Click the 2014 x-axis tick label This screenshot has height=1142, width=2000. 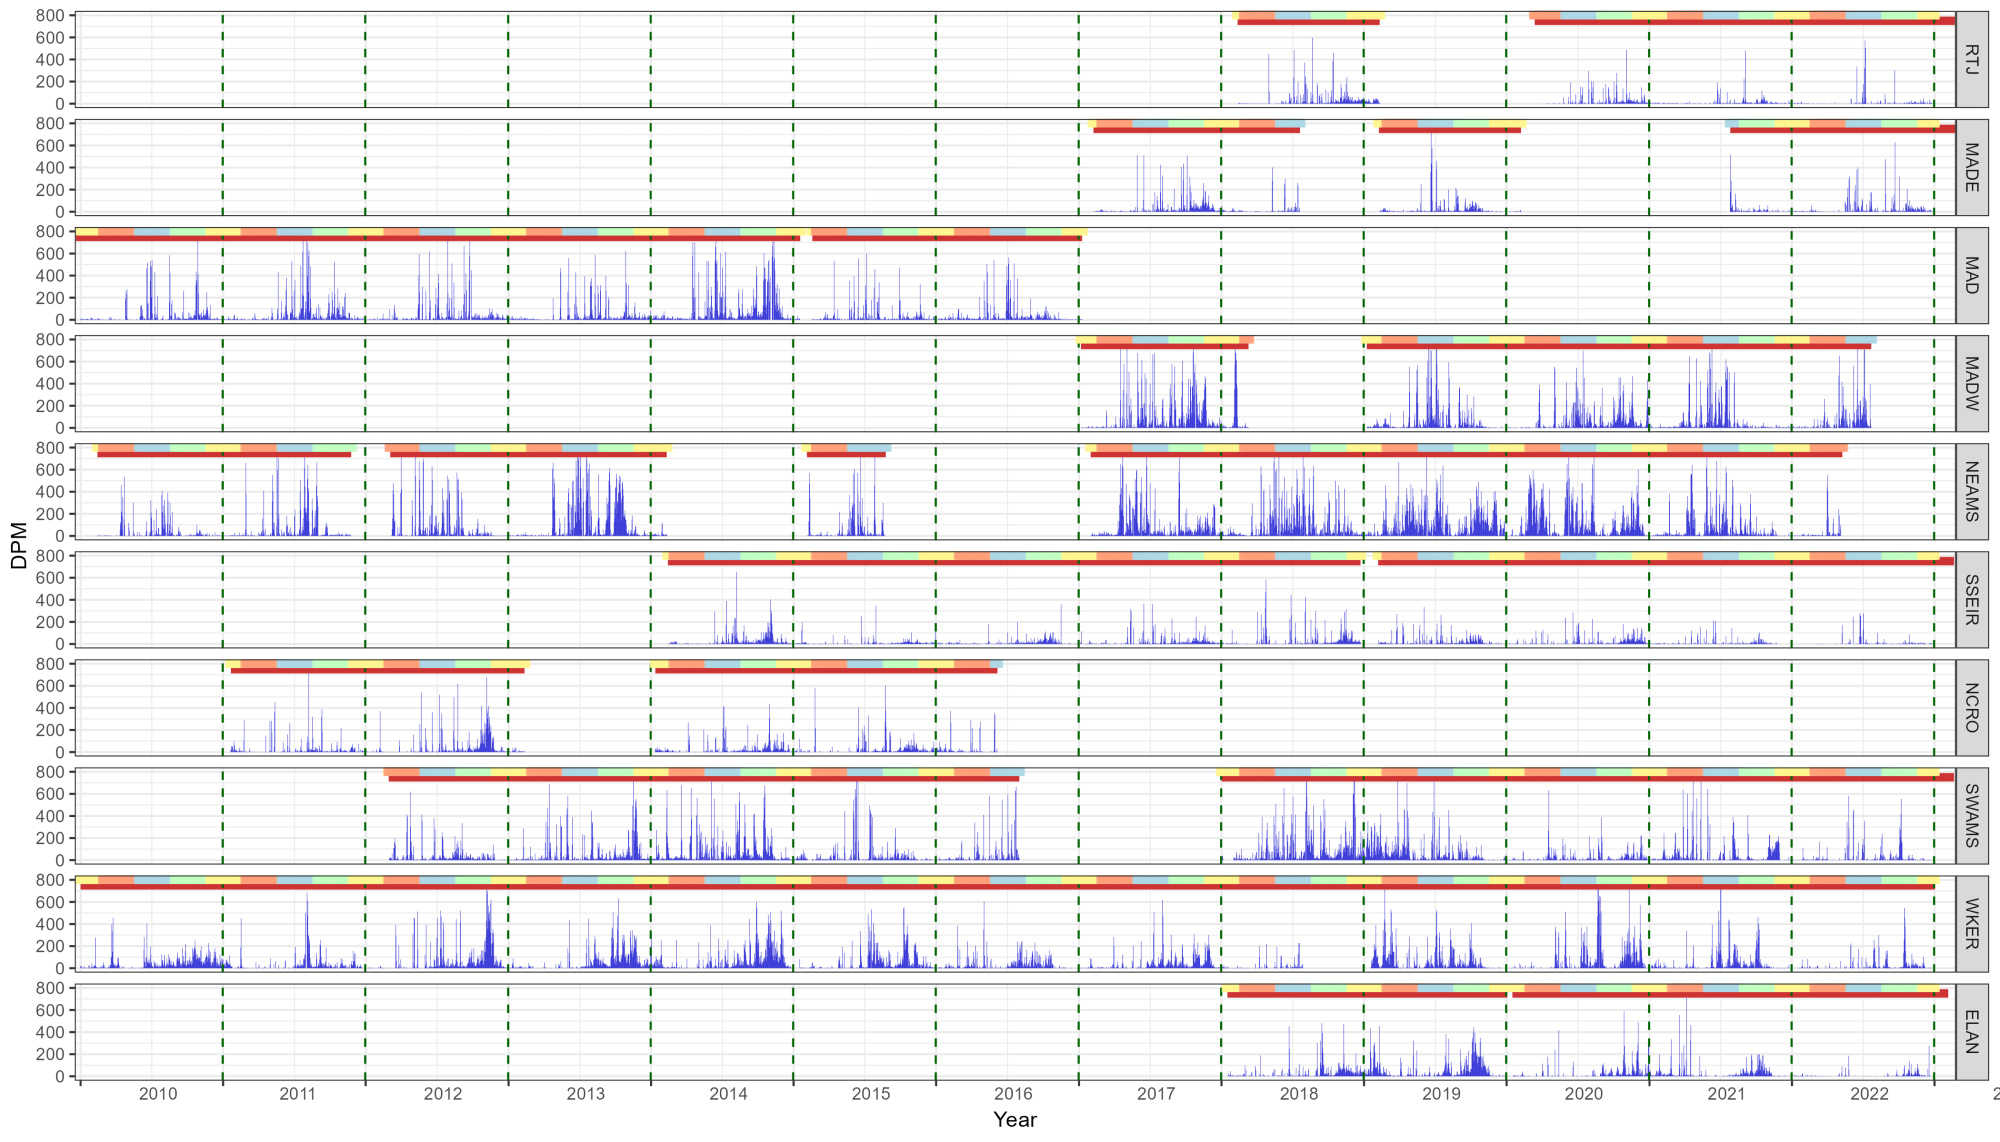pyautogui.click(x=728, y=1094)
